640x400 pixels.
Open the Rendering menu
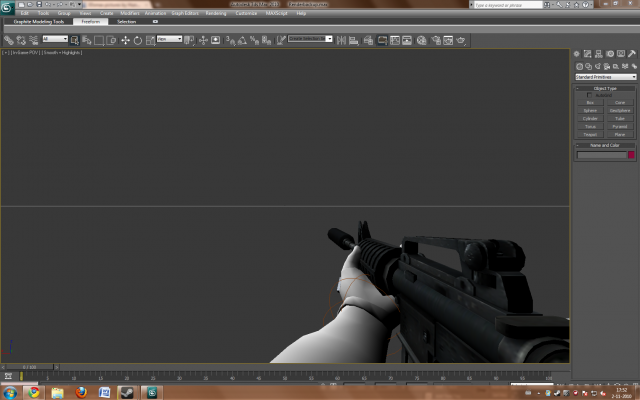pyautogui.click(x=216, y=13)
